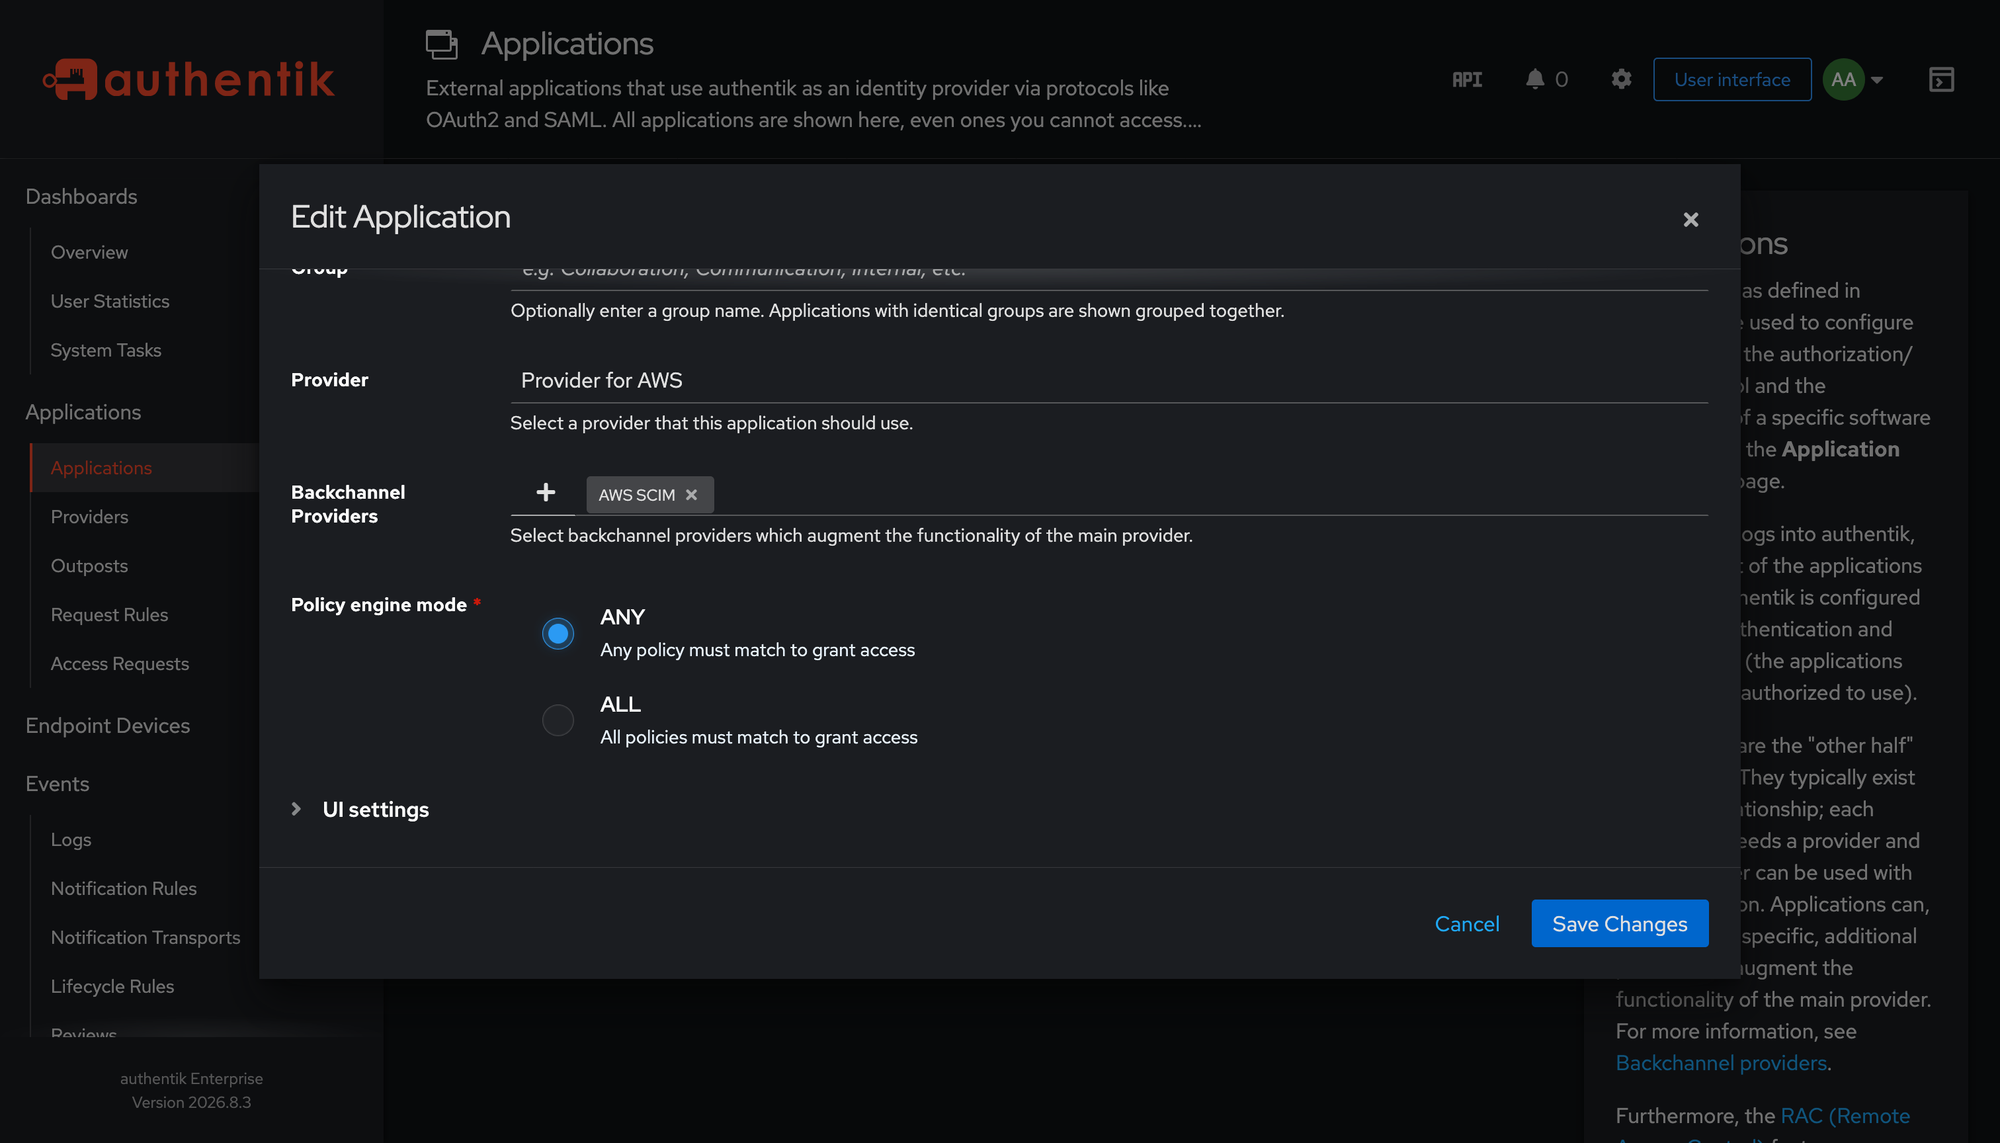Screen dimensions: 2000x1143
Task: Close the Edit Application dialog
Action: (1690, 219)
